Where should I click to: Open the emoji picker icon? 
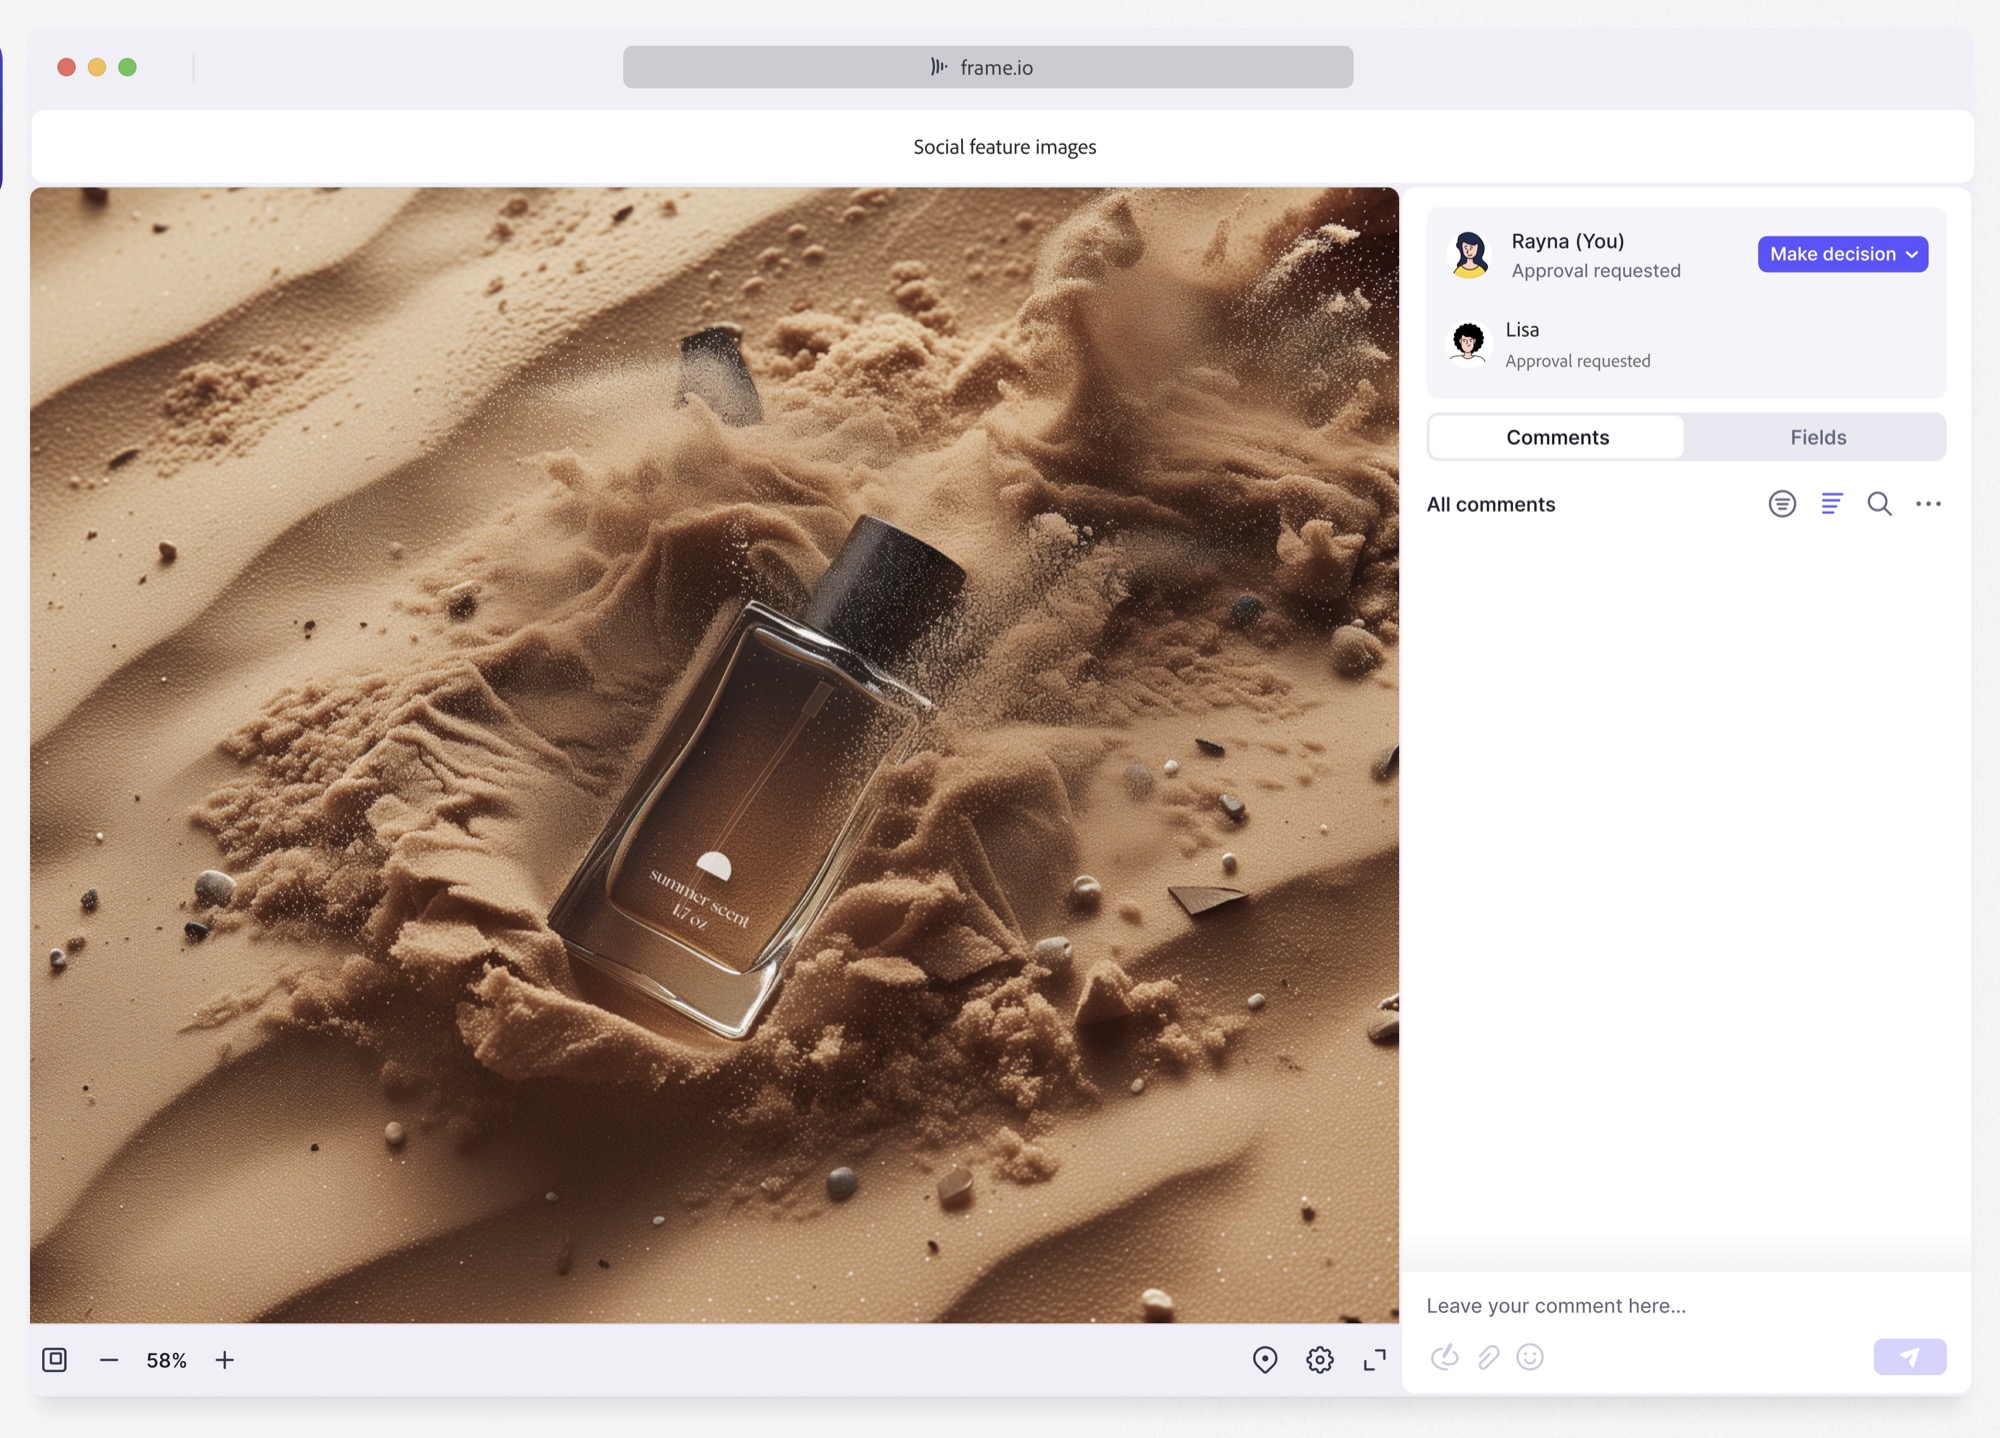coord(1530,1357)
